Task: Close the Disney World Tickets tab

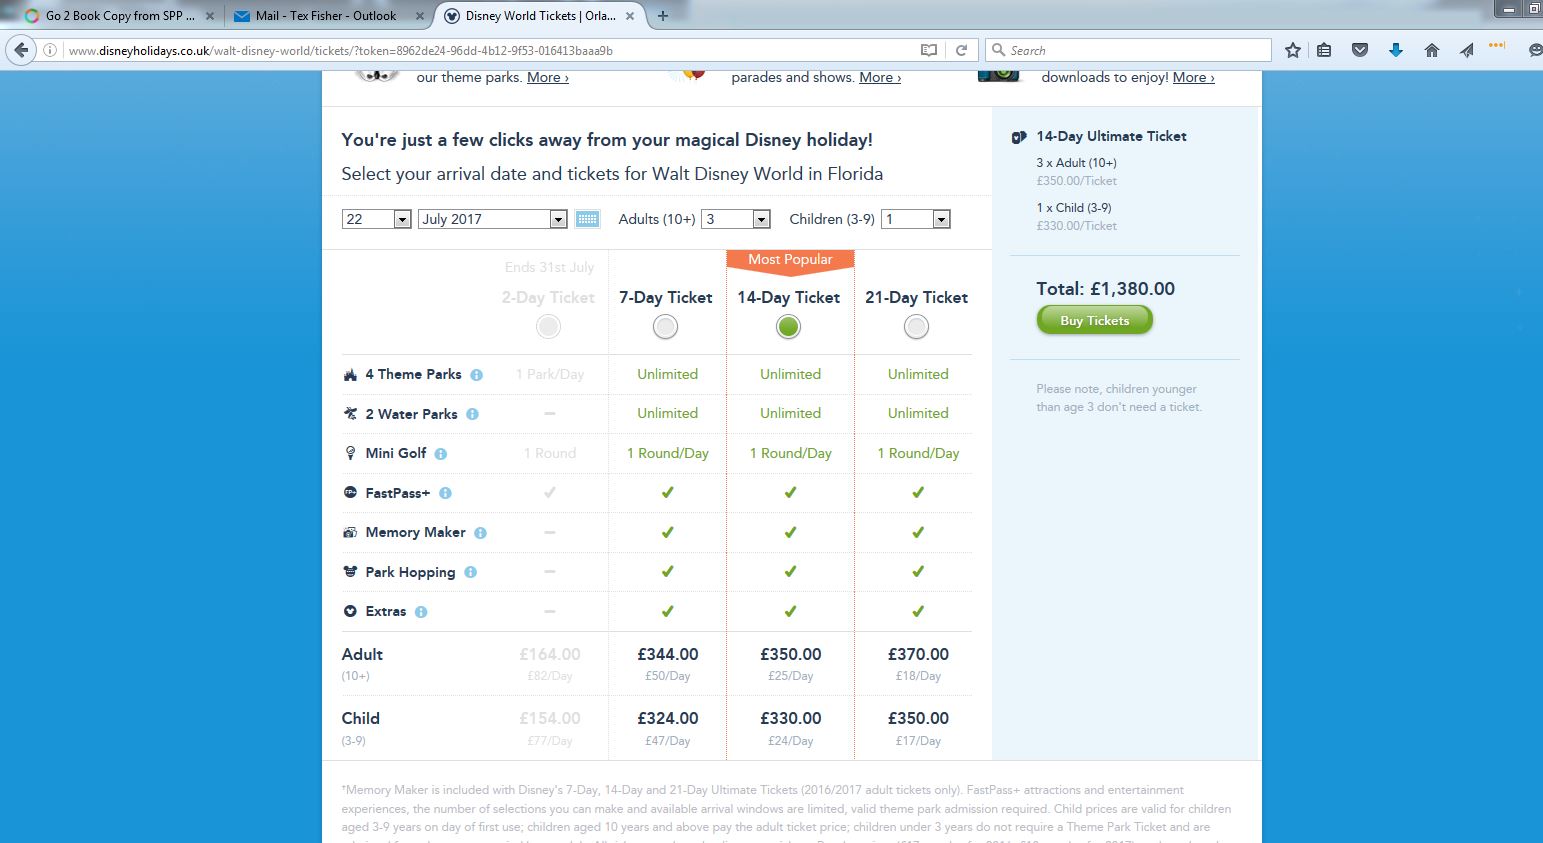Action: [629, 16]
